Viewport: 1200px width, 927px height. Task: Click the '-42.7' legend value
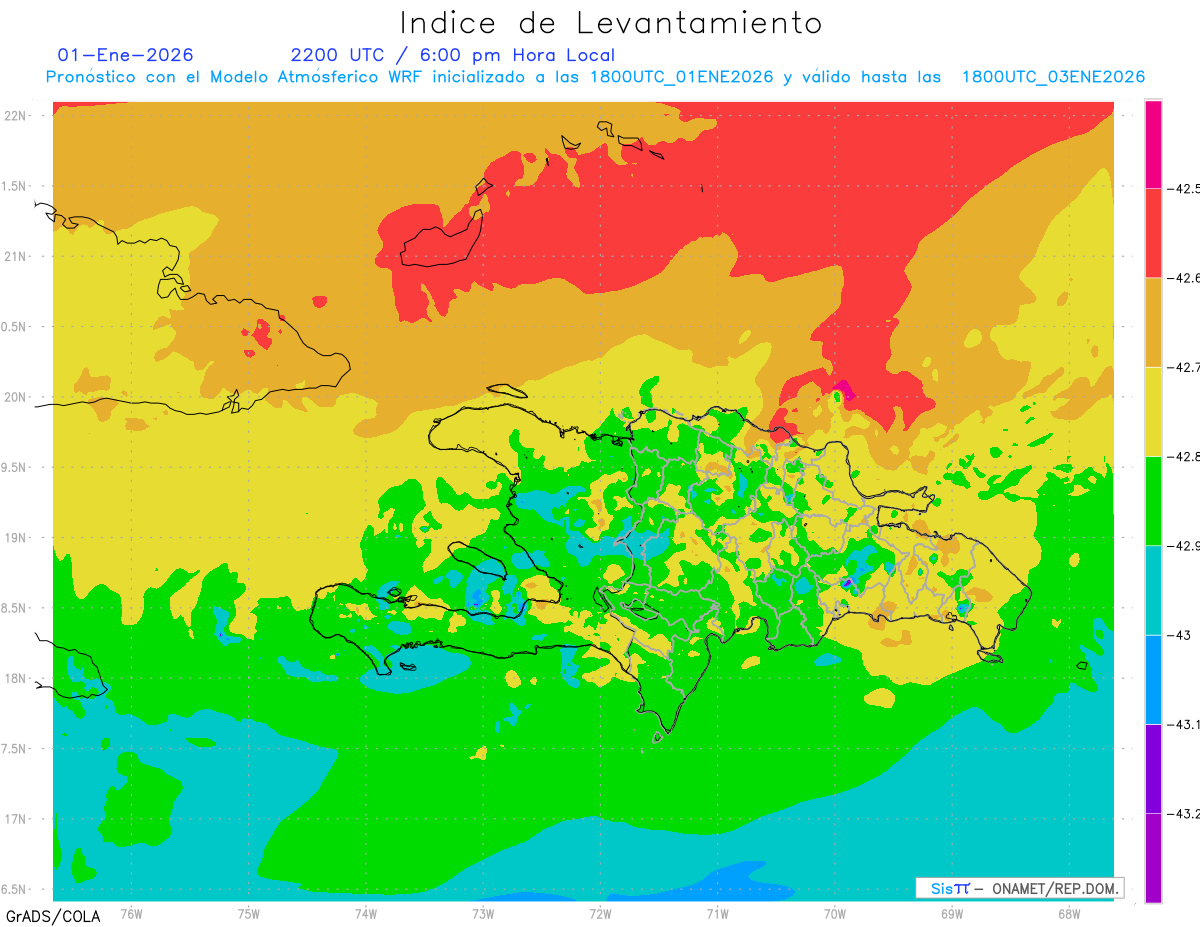[x=1184, y=367]
